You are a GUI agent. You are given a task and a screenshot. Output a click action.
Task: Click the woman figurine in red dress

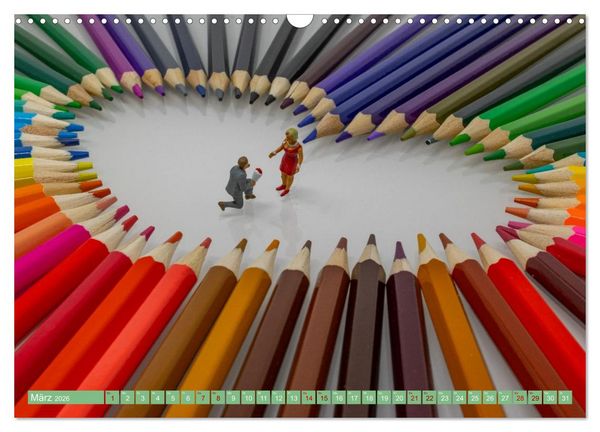(288, 162)
